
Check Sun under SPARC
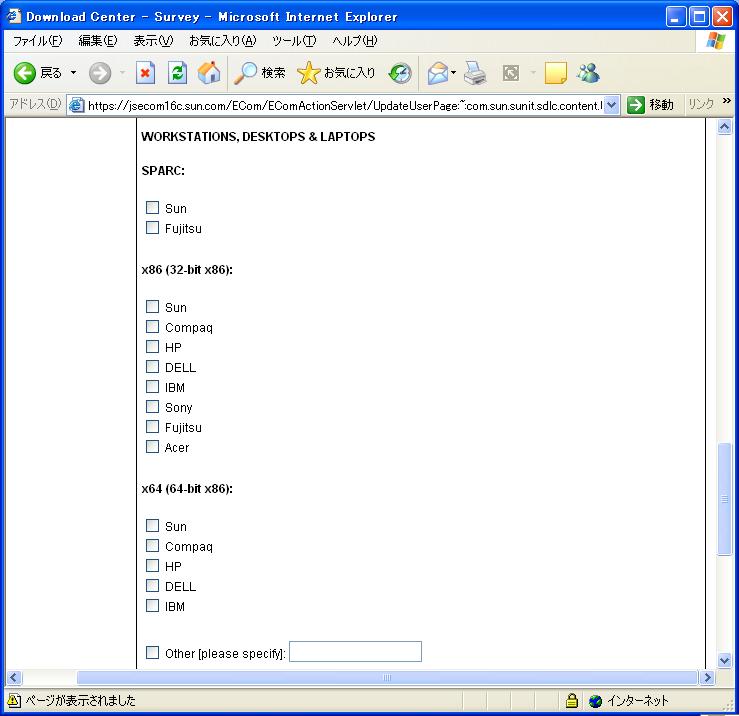click(x=152, y=207)
